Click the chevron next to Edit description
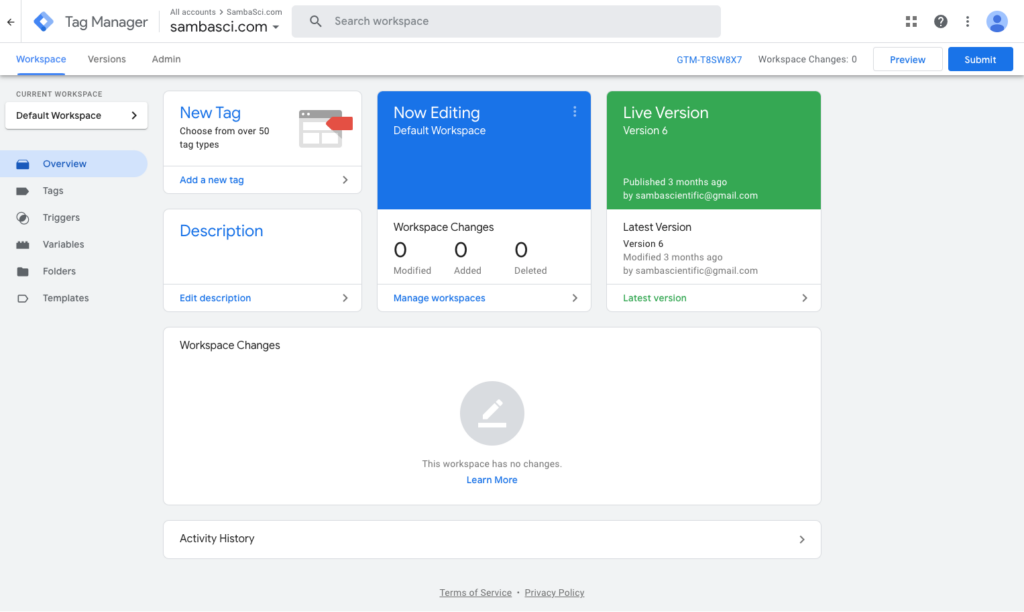The height and width of the screenshot is (612, 1024). click(345, 298)
